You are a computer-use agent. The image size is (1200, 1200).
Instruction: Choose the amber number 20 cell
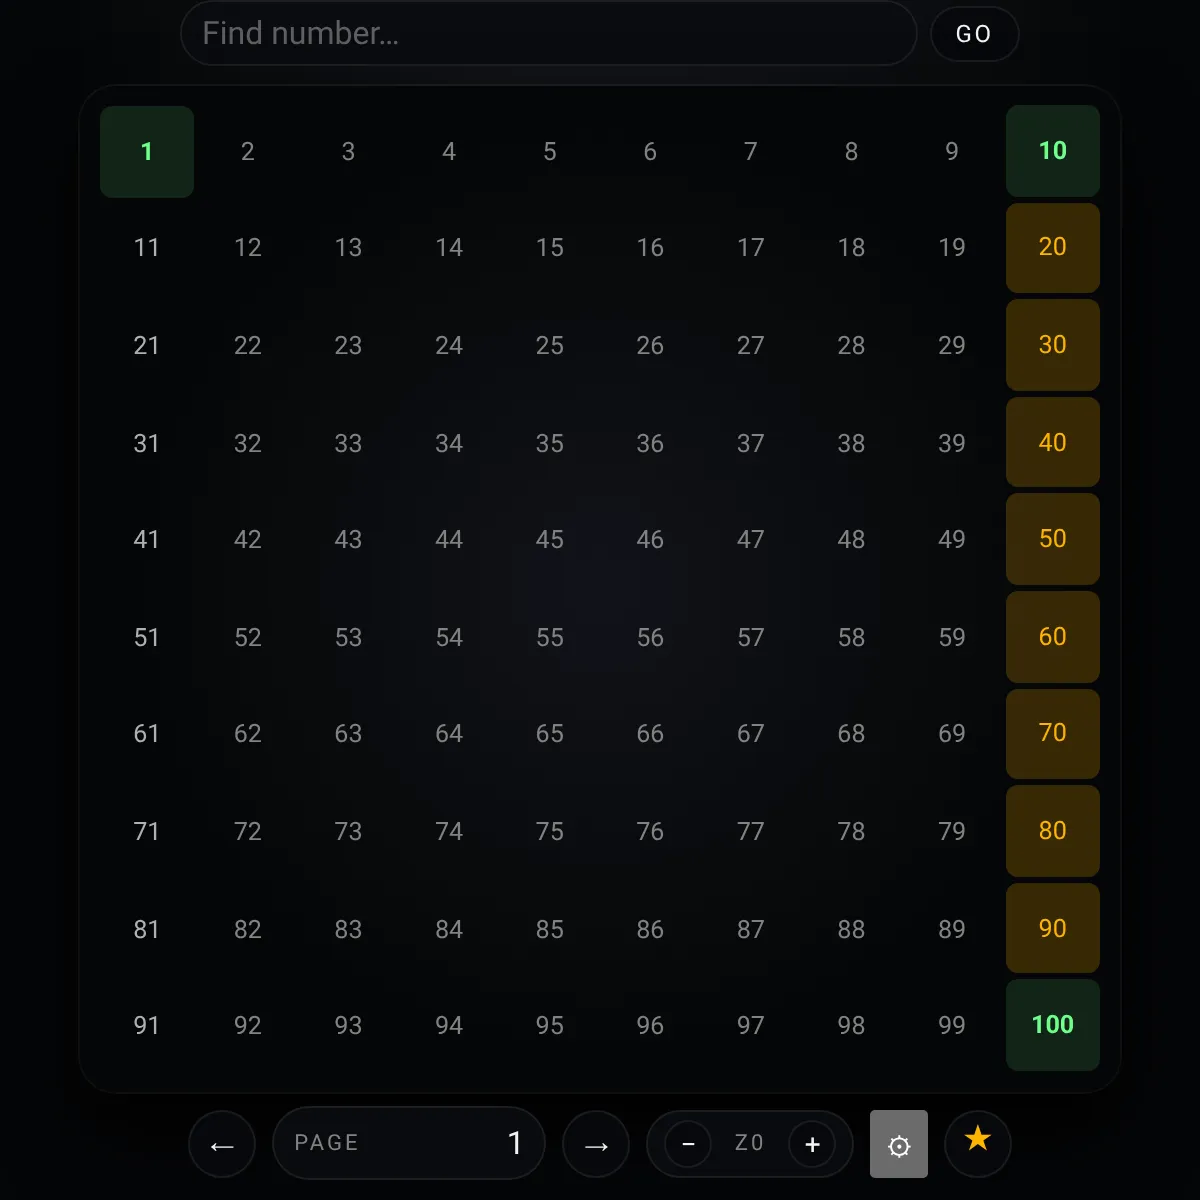(x=1052, y=248)
